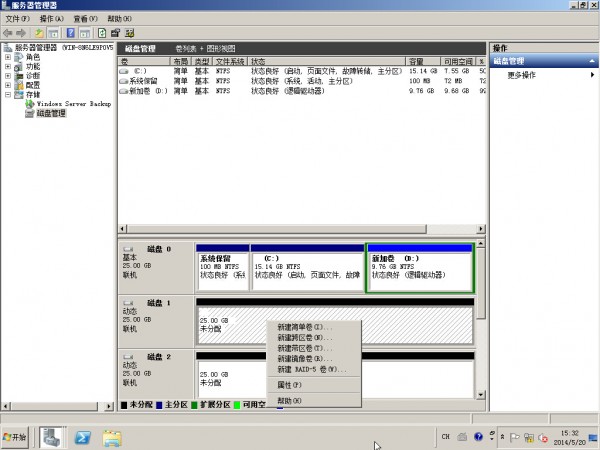Click the 开始 Start button
600x450 pixels.
17,437
